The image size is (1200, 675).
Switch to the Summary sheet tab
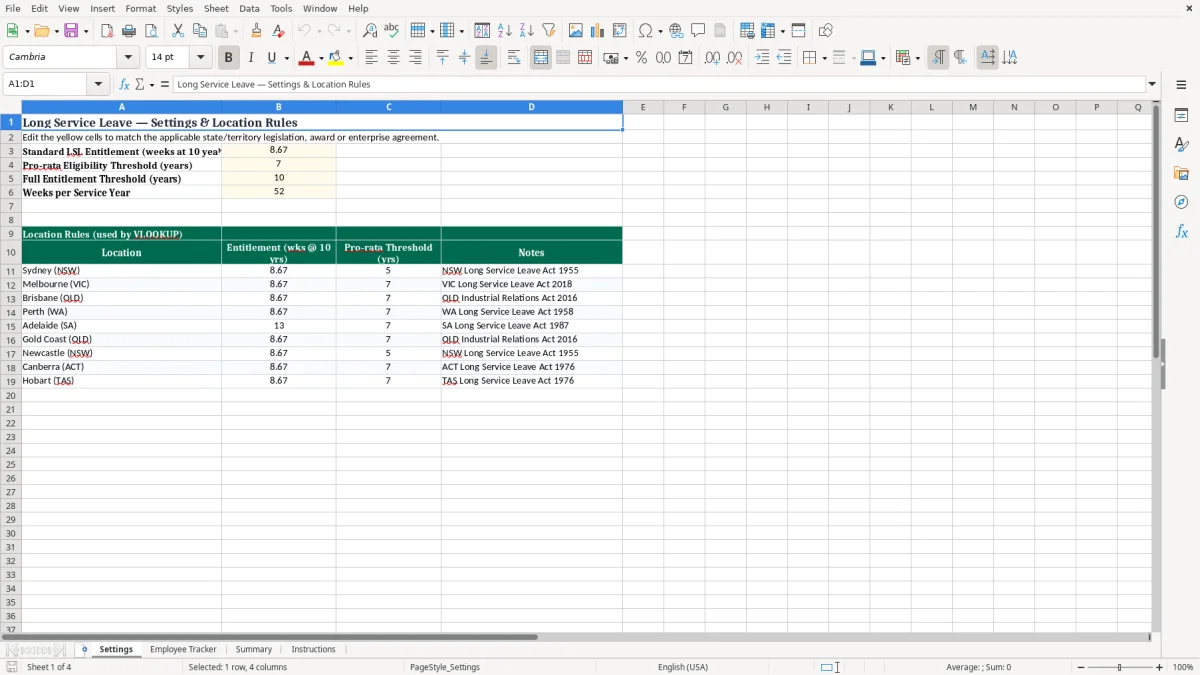coord(254,650)
